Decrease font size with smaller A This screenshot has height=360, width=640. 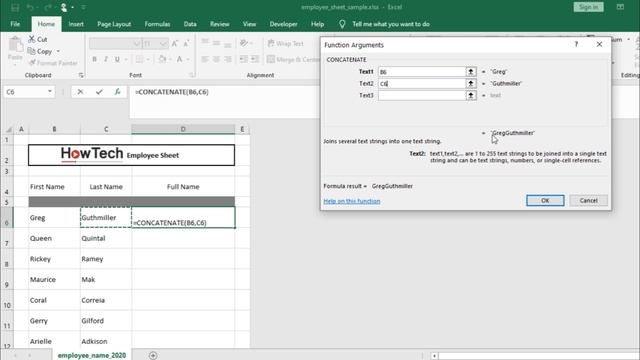point(186,43)
